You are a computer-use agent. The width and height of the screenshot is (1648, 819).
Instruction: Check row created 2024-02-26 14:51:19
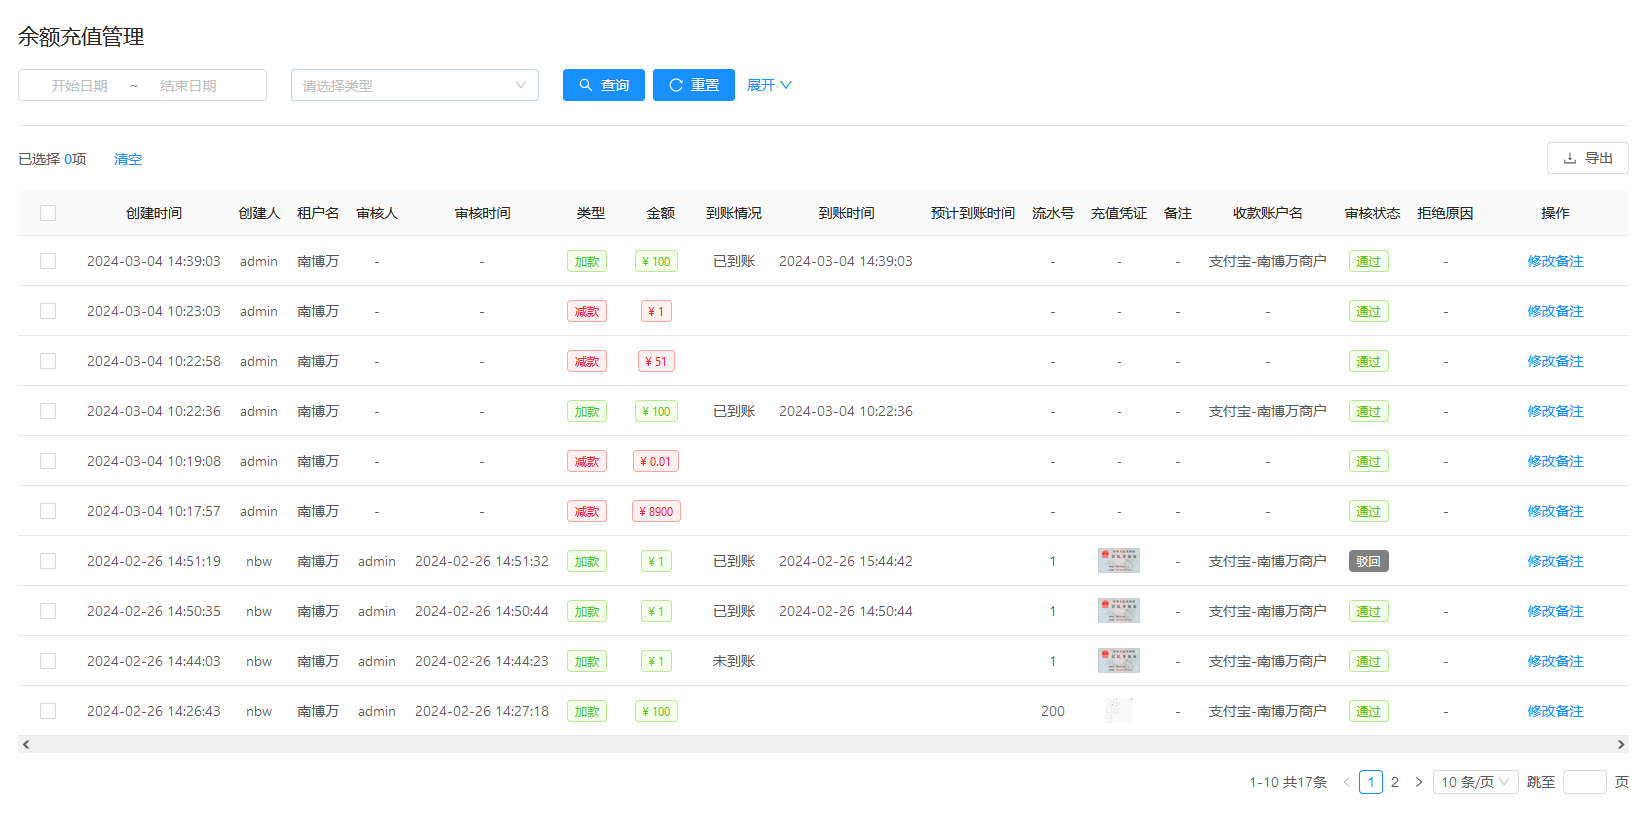click(48, 561)
